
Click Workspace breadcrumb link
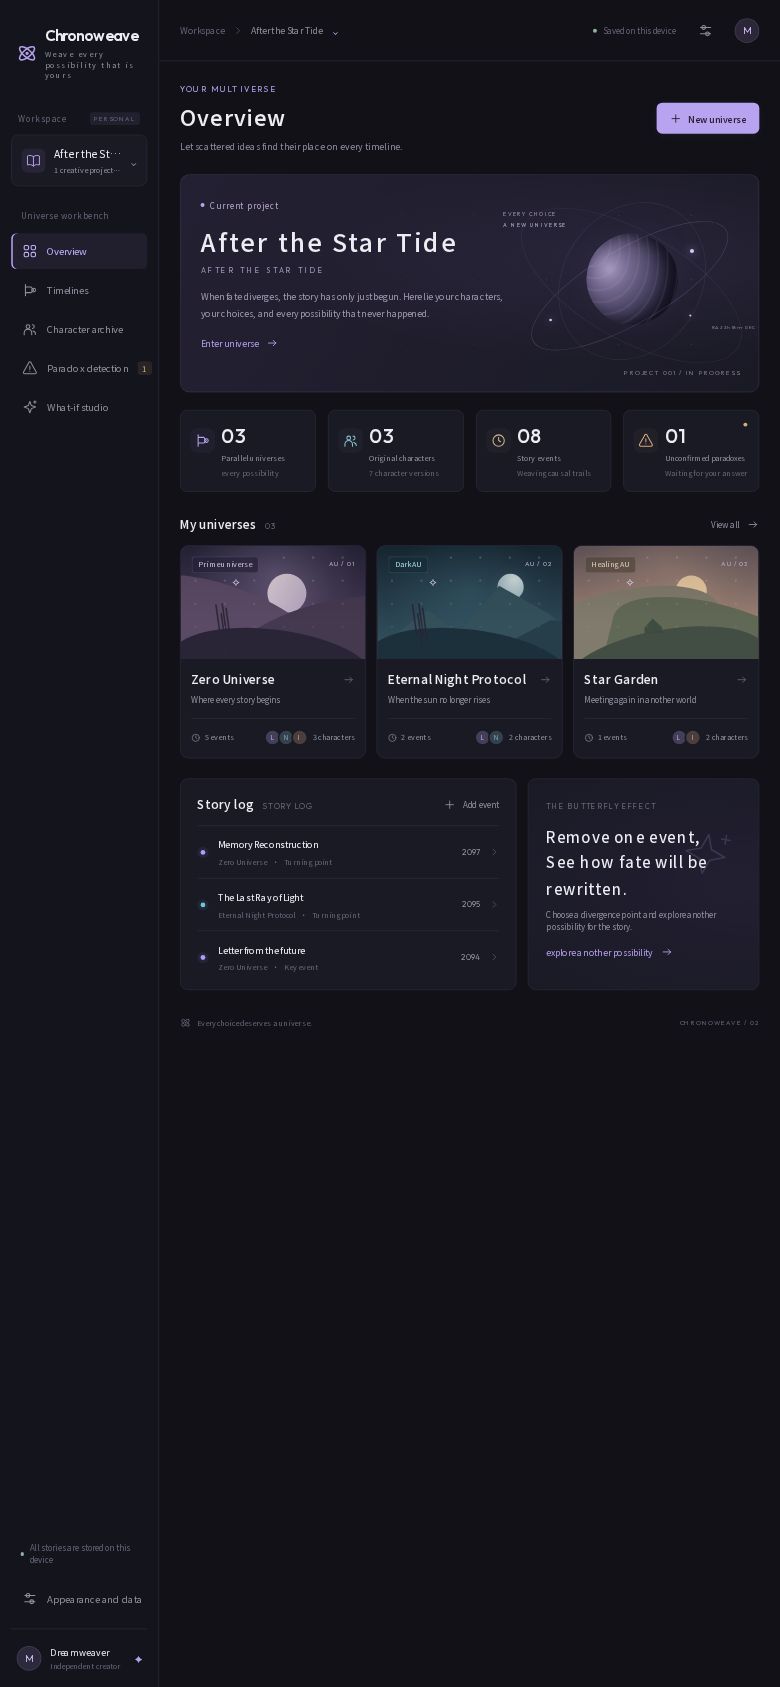coord(202,31)
